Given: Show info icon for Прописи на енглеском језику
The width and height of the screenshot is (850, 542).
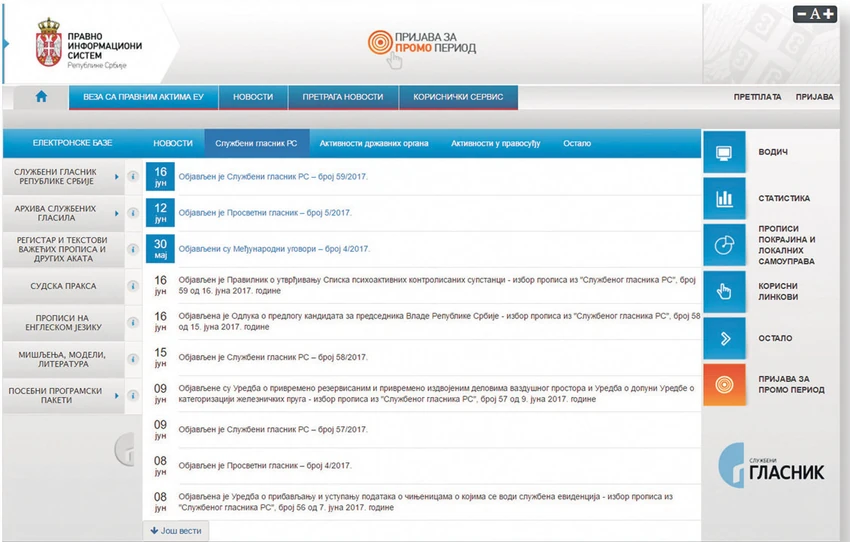Looking at the screenshot, I should coord(133,322).
